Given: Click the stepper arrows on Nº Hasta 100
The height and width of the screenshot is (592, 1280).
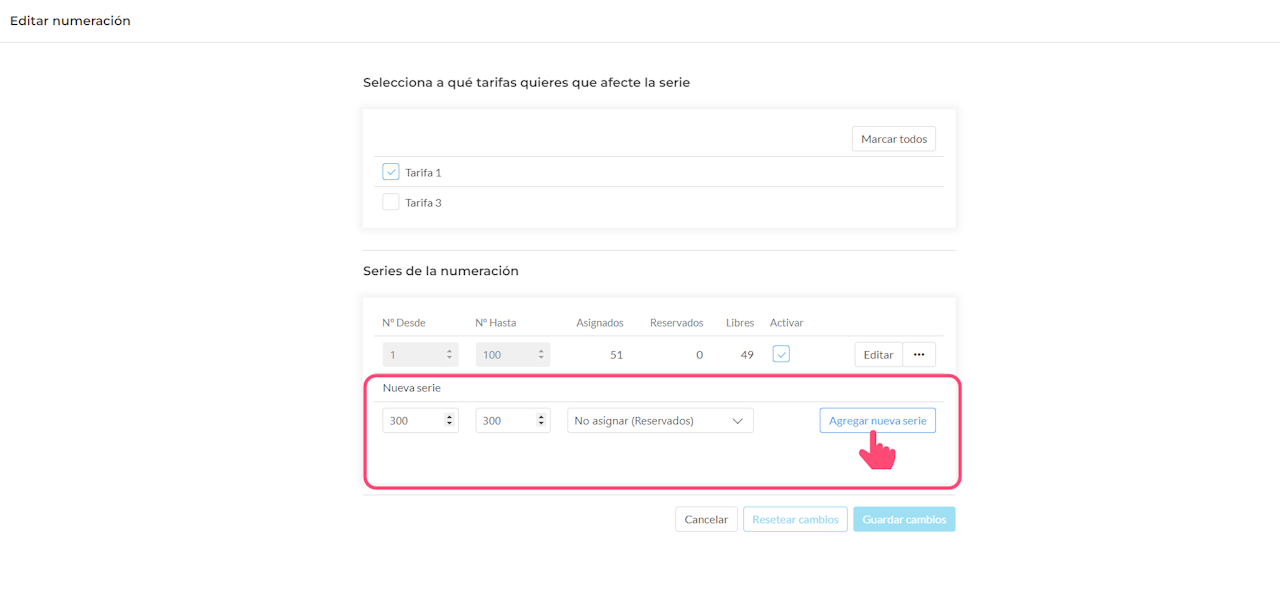Looking at the screenshot, I should coord(541,355).
